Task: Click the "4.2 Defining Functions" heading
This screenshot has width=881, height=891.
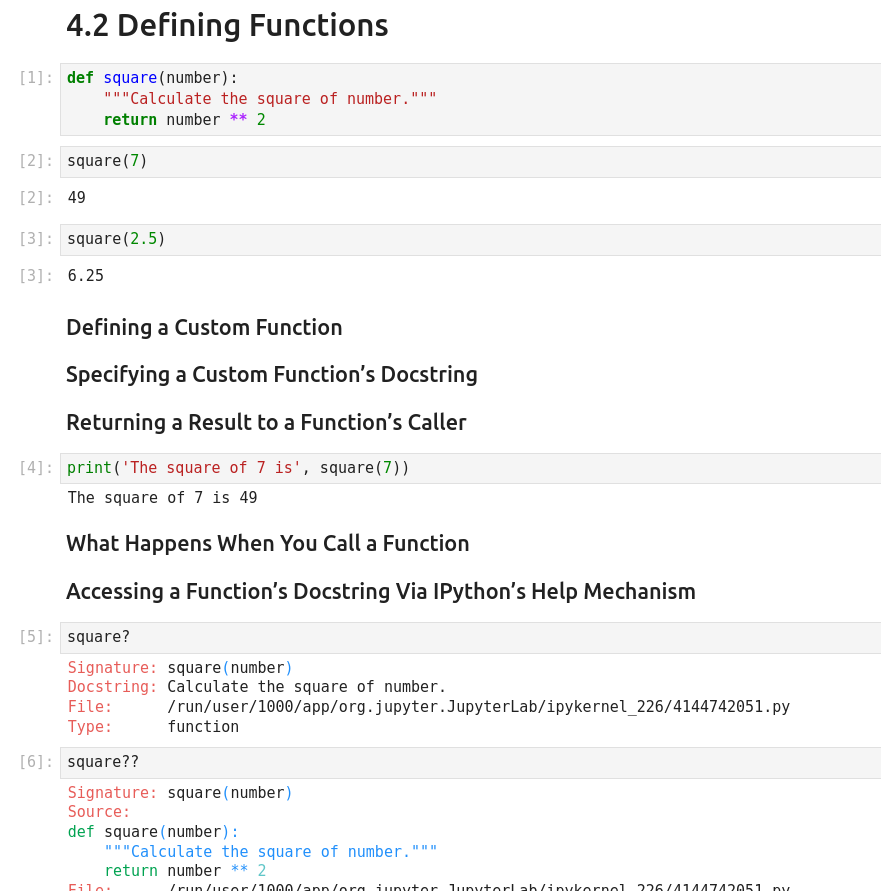Action: 227,25
